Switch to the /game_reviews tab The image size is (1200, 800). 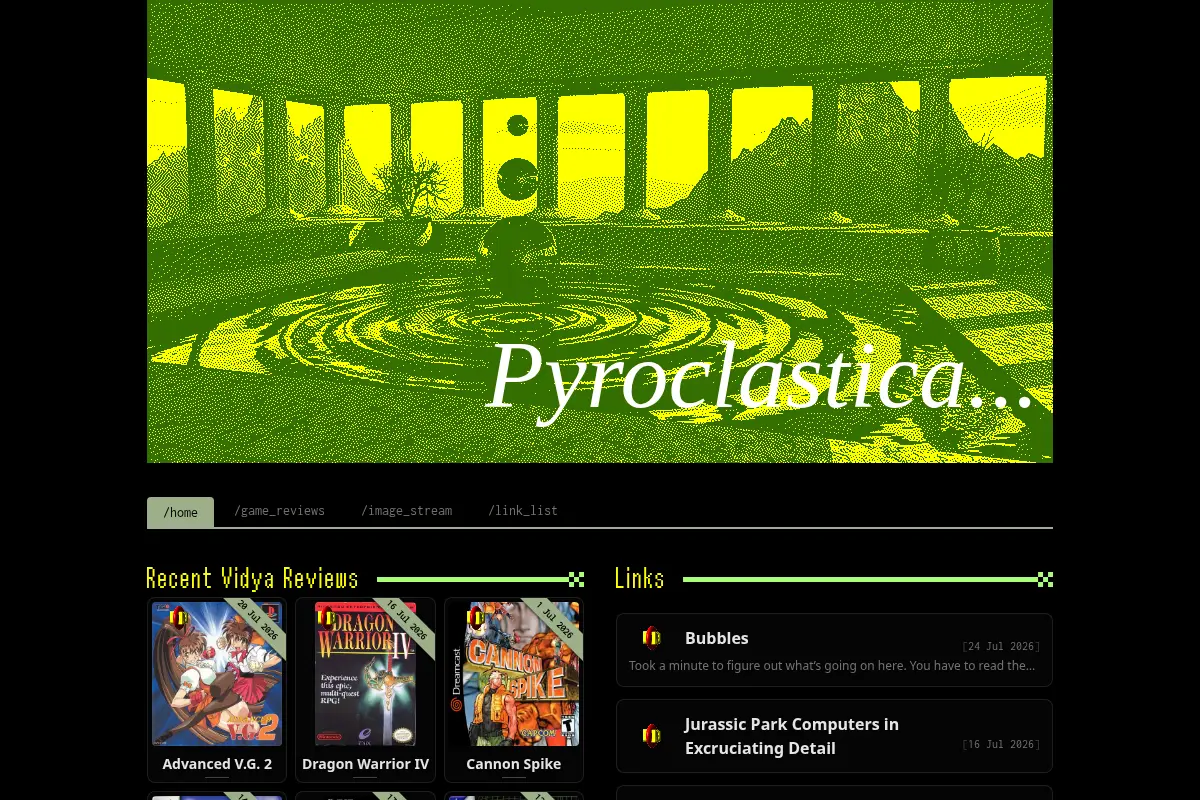pyautogui.click(x=279, y=511)
